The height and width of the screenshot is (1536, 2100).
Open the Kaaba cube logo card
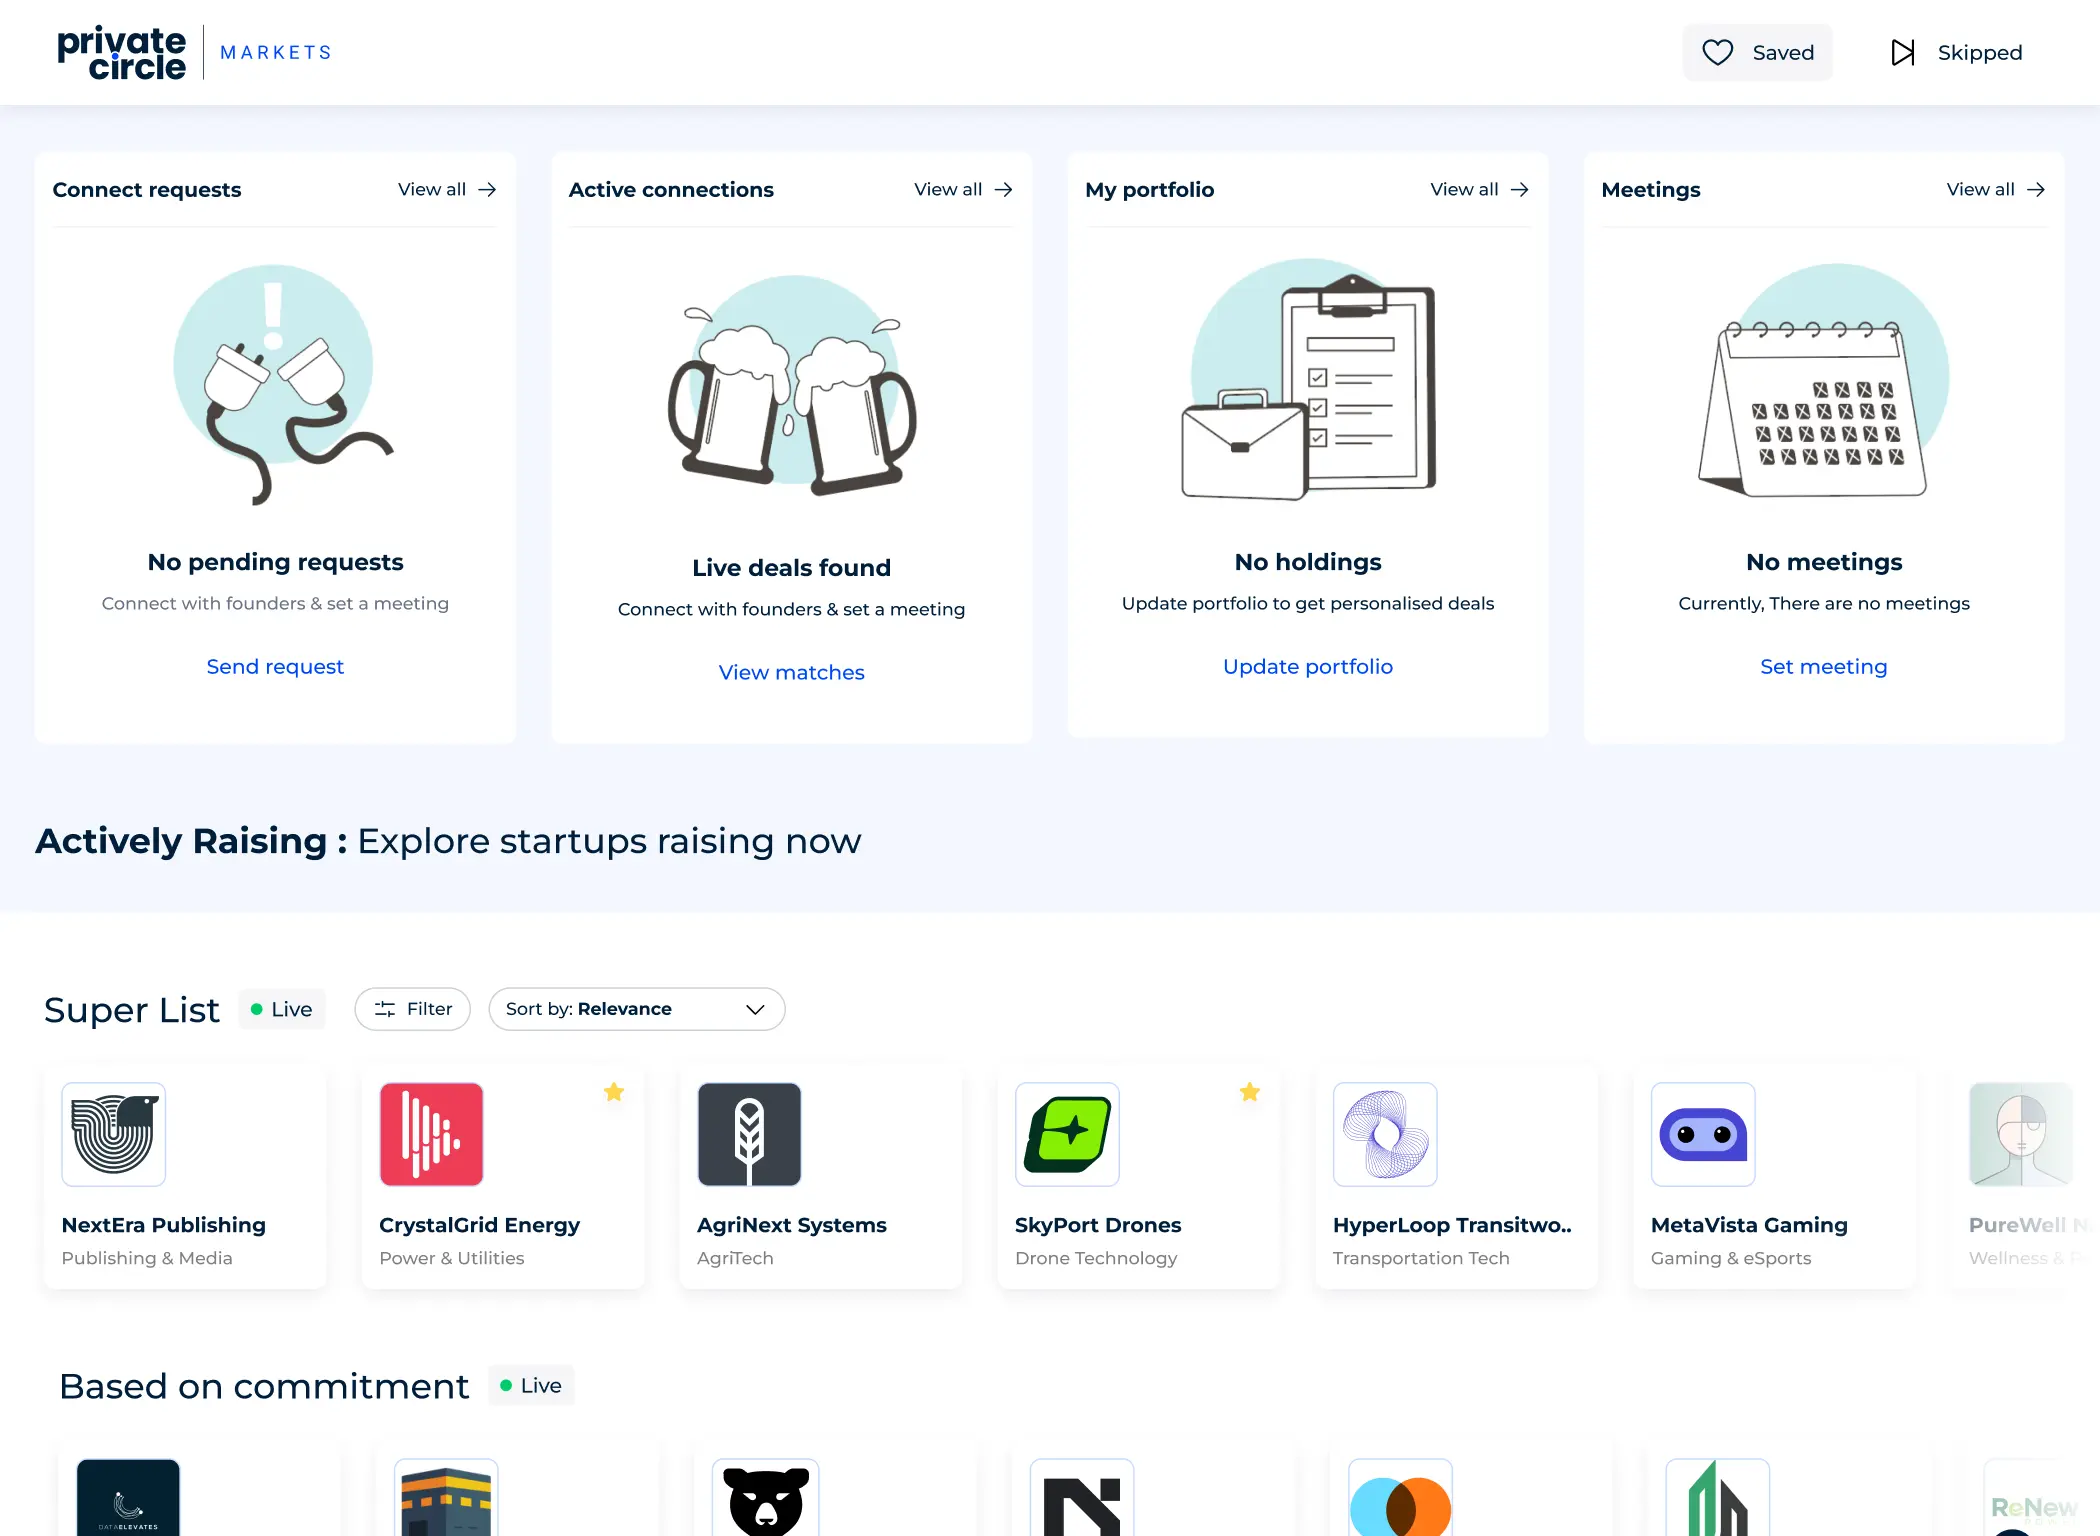[446, 1497]
